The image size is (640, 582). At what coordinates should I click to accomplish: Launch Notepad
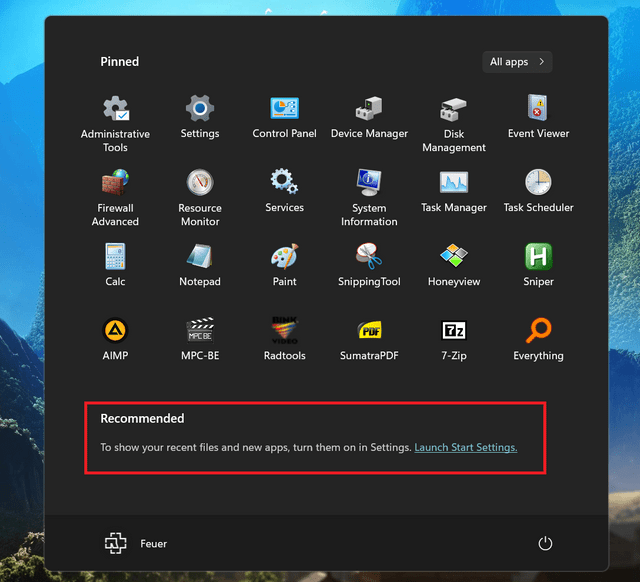200,265
